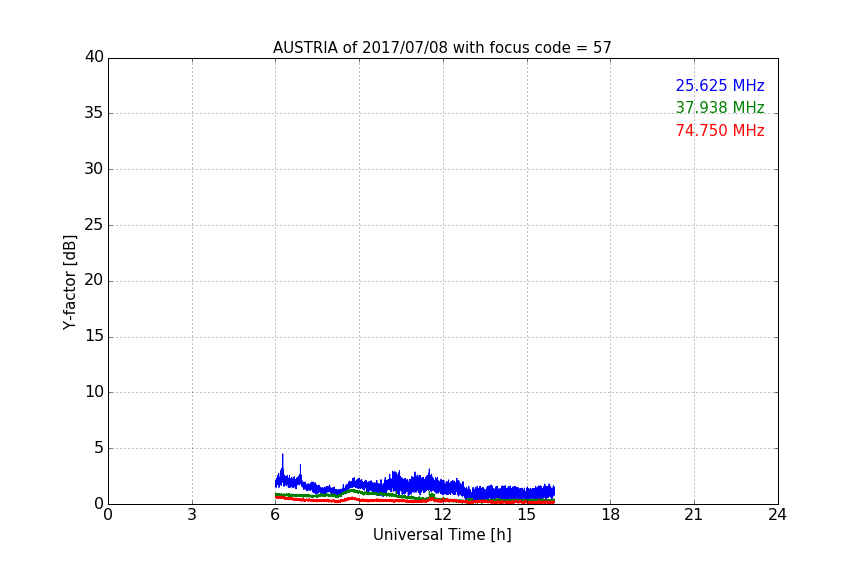
Task: Click the x-axis tick label '3'
Action: tap(192, 515)
